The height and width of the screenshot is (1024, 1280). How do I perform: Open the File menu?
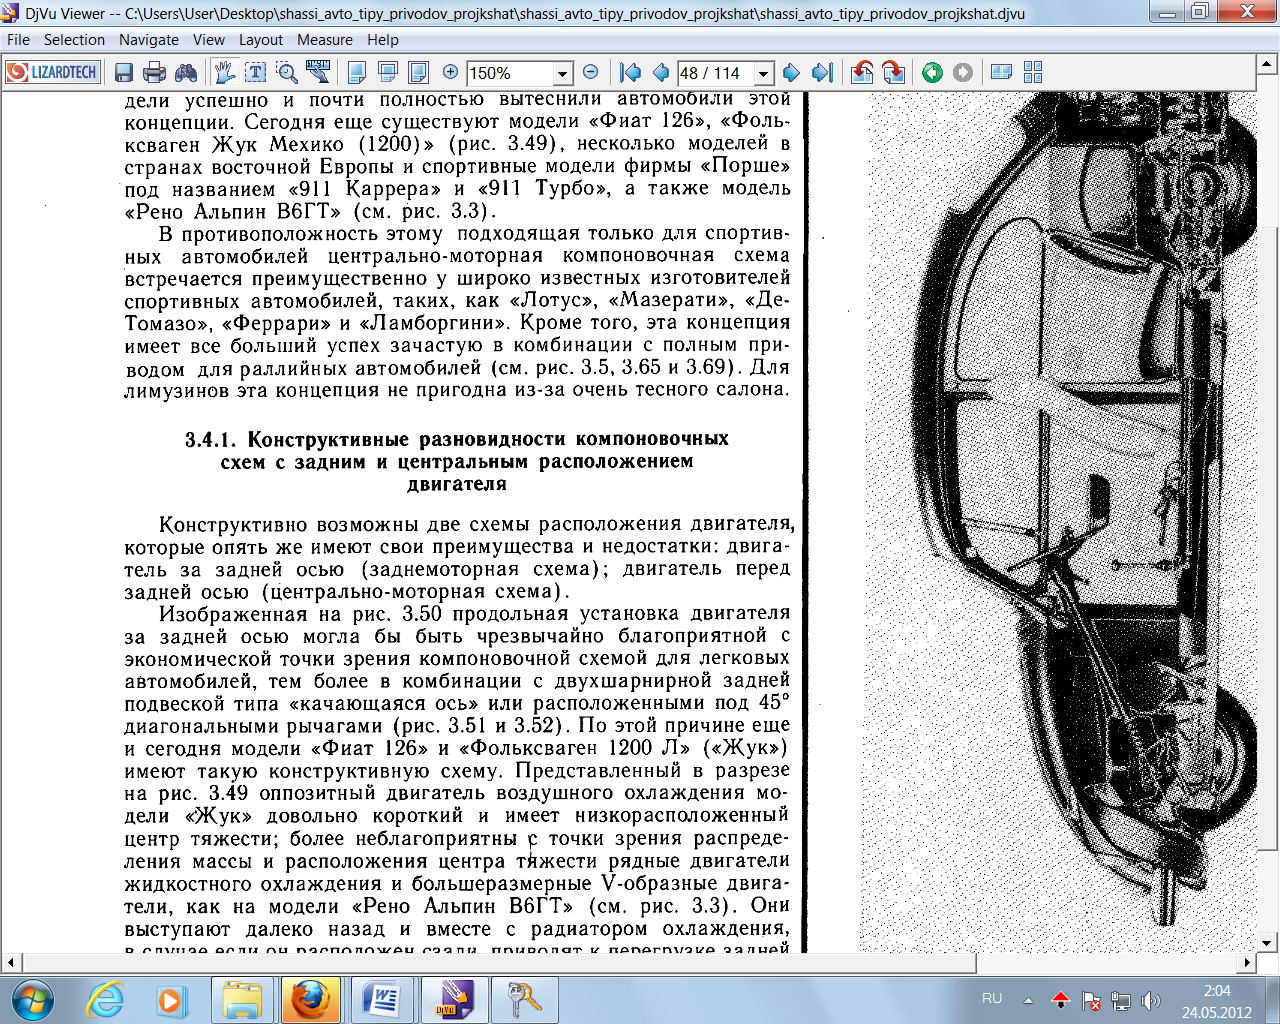tap(18, 40)
